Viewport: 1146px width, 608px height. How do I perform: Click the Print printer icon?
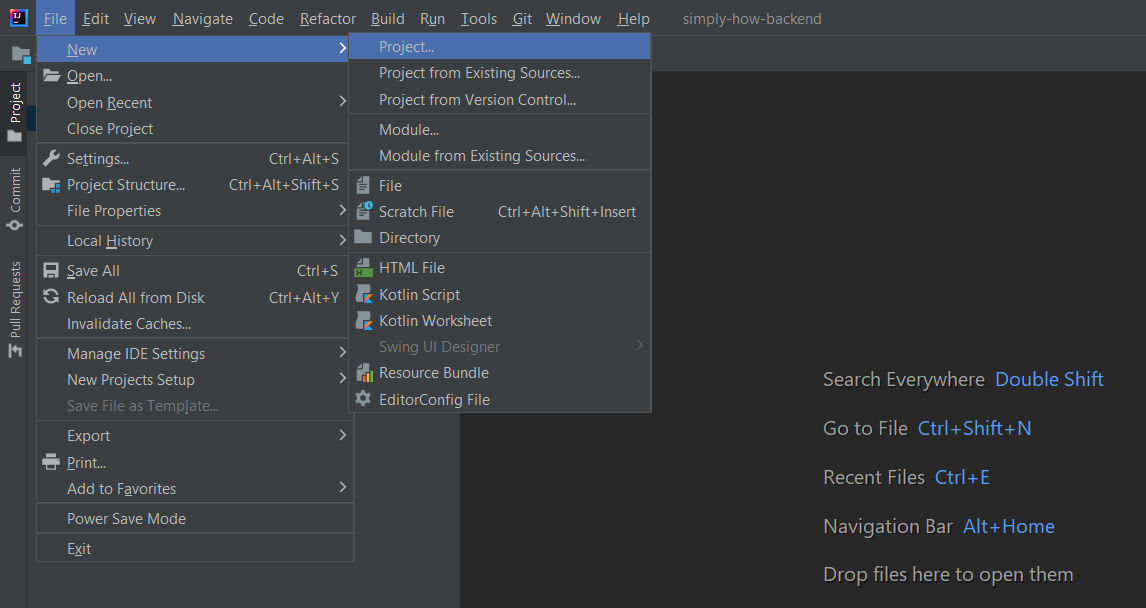tap(51, 462)
